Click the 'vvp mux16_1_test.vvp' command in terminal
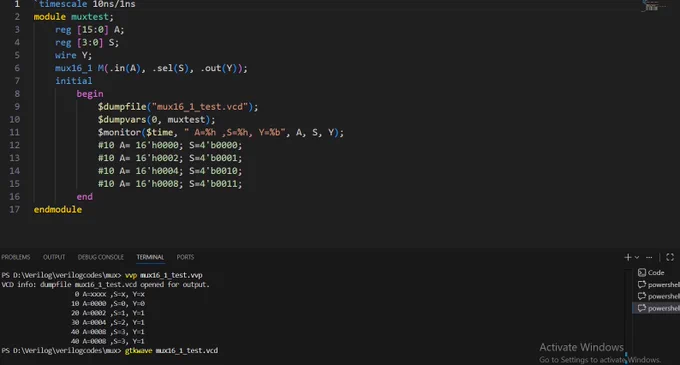The width and height of the screenshot is (680, 365). (x=163, y=275)
